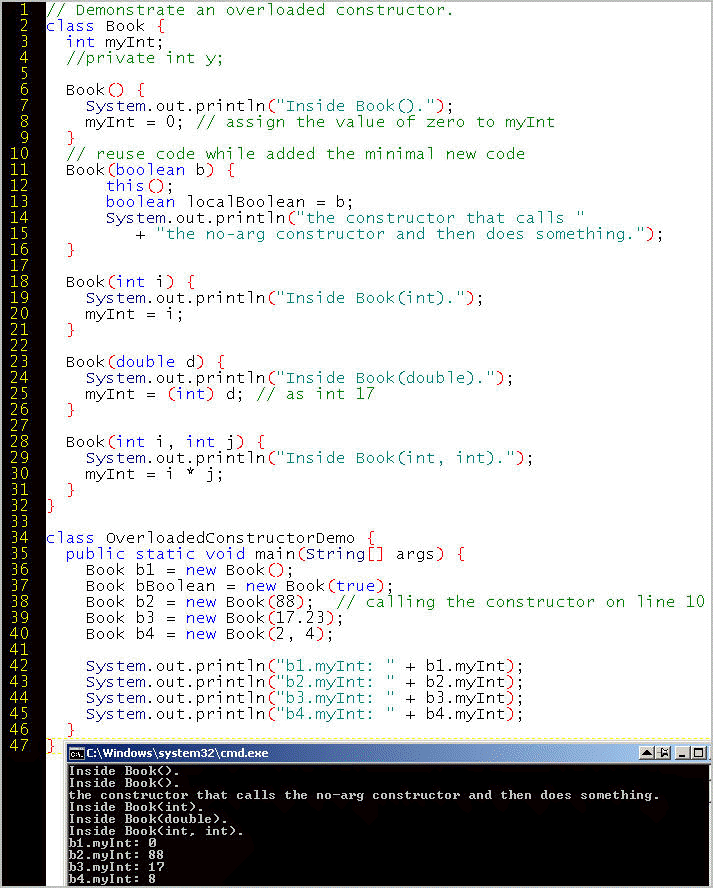Click the closing brace on line 32
Viewport: 713px width, 888px height.
(50, 505)
